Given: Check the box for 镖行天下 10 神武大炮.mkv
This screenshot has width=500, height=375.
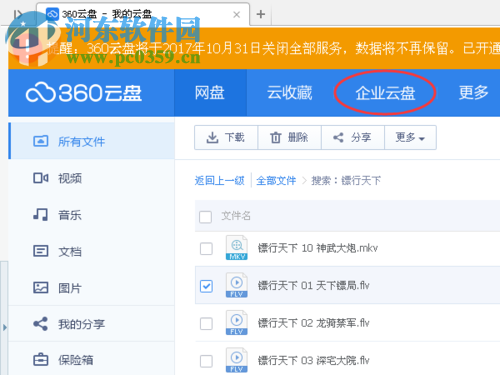Looking at the screenshot, I should [x=206, y=249].
